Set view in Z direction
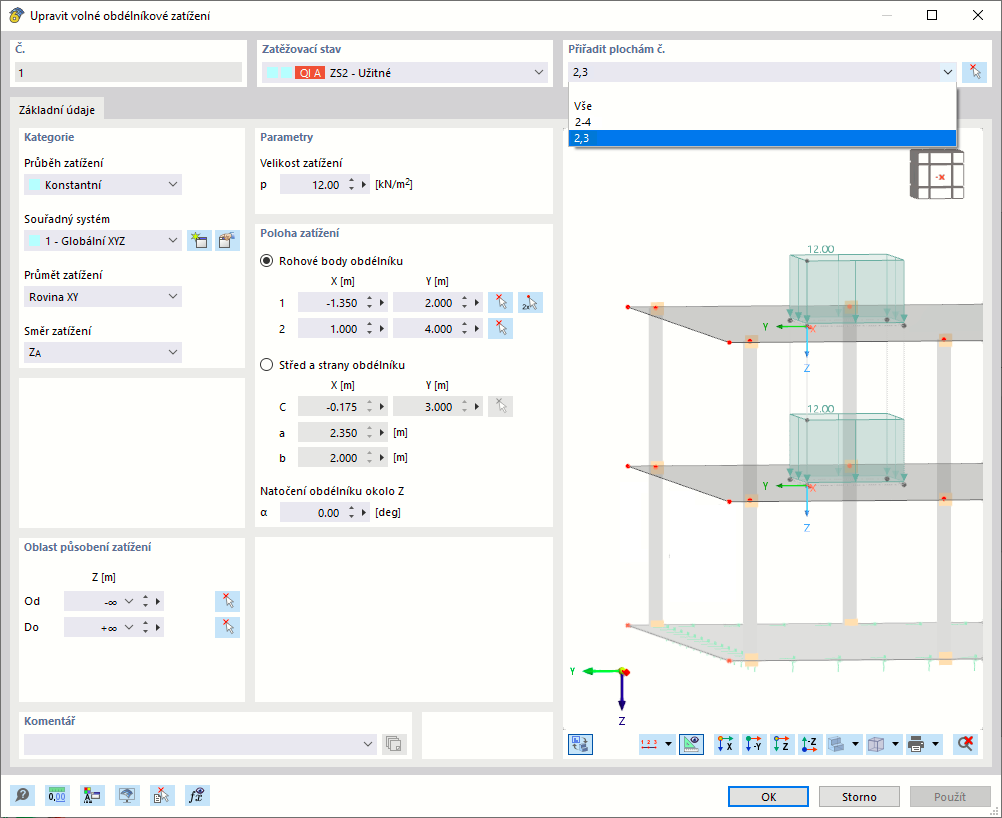The image size is (1002, 818). [782, 744]
